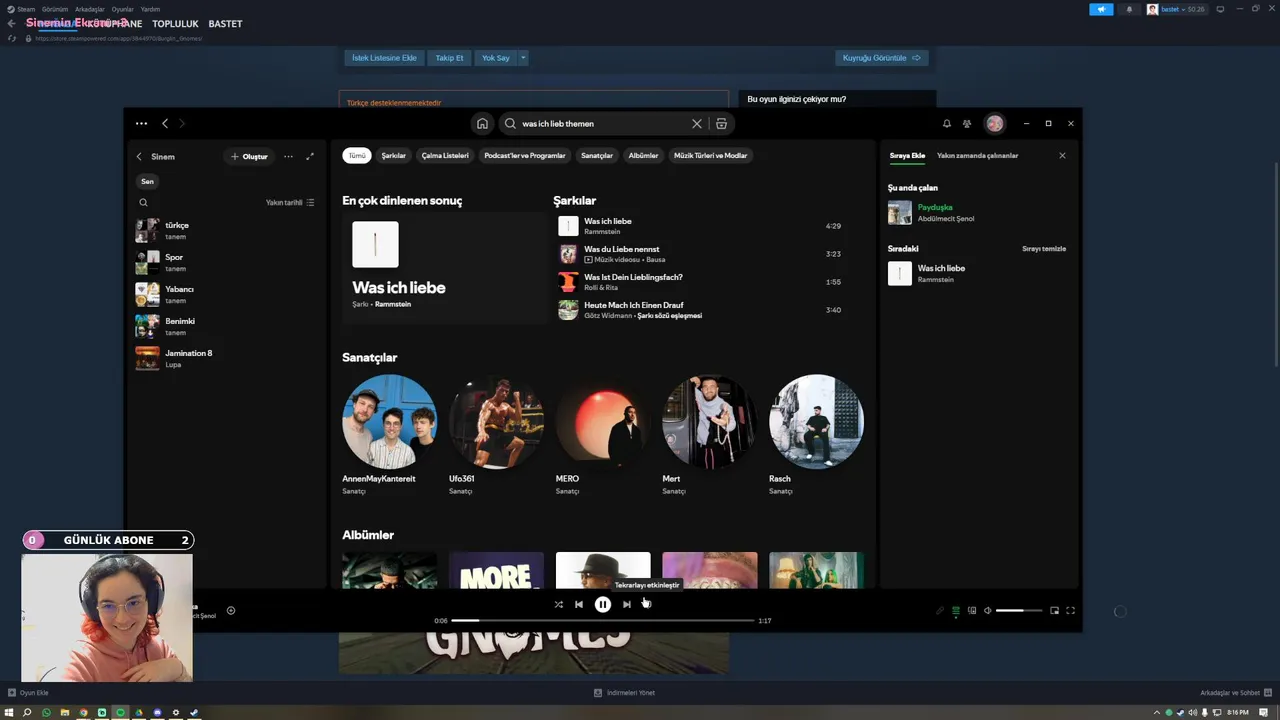Toggle the Sen library filter chip

pos(147,182)
